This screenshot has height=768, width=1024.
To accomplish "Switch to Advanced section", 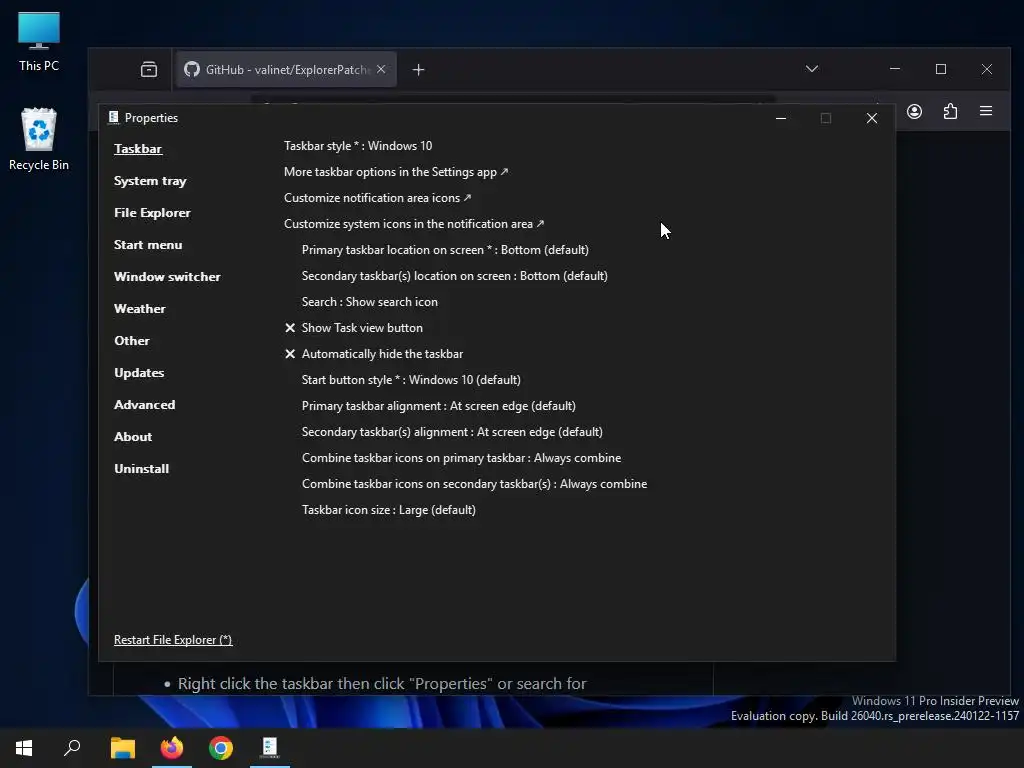I will 144,405.
